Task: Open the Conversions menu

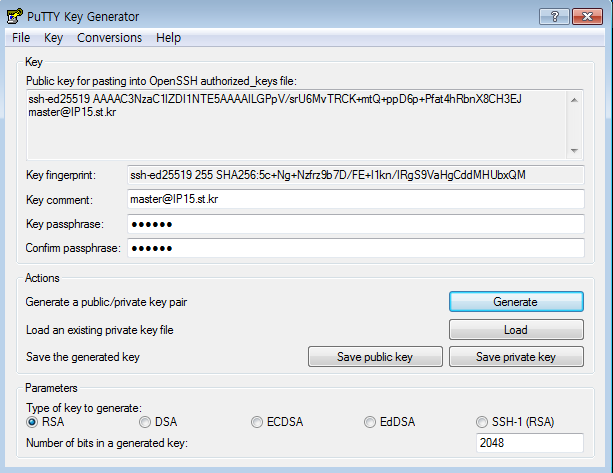Action: 109,38
